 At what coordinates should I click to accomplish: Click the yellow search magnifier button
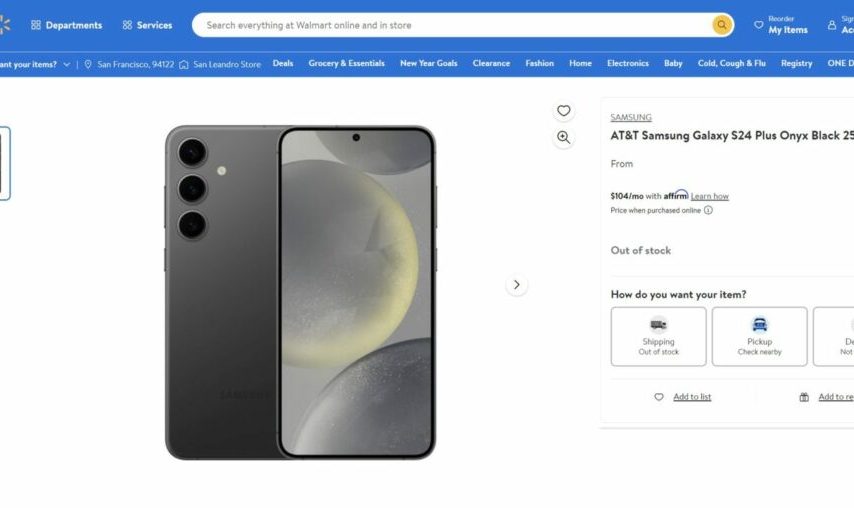click(x=722, y=25)
